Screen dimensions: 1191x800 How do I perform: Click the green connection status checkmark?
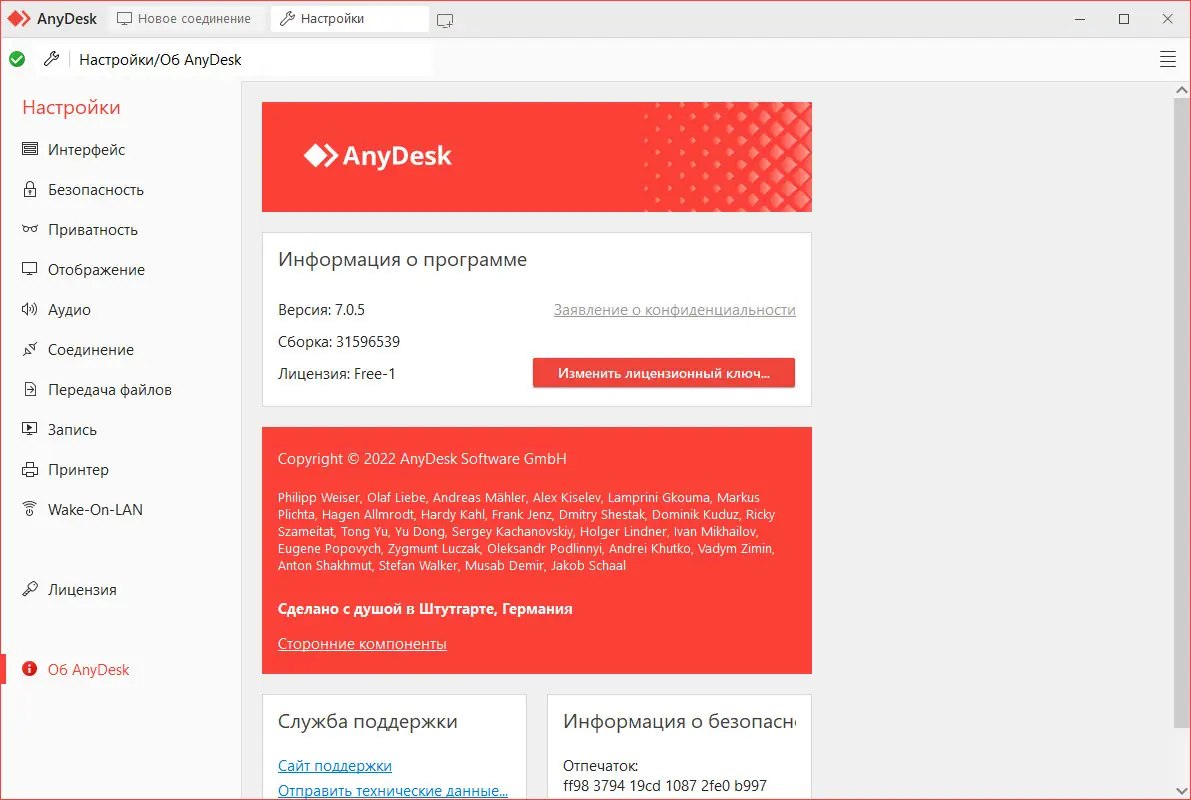coord(17,59)
